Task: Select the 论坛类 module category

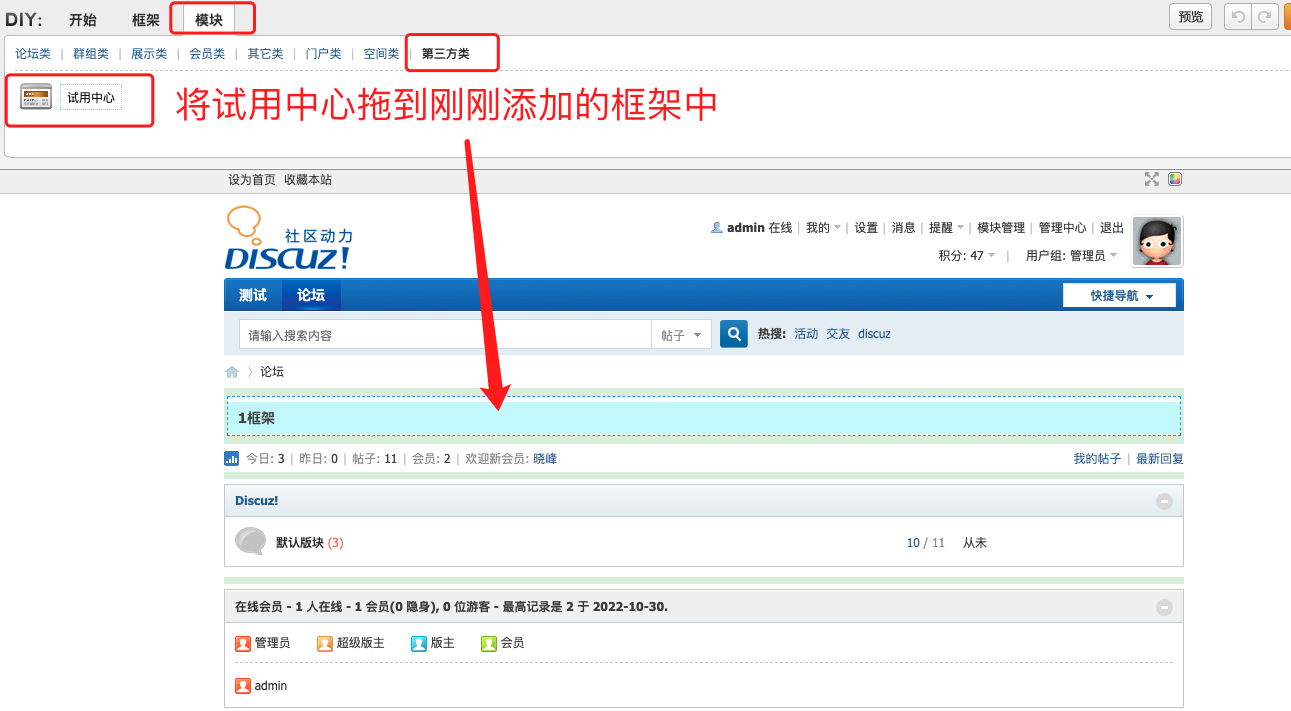Action: click(33, 54)
